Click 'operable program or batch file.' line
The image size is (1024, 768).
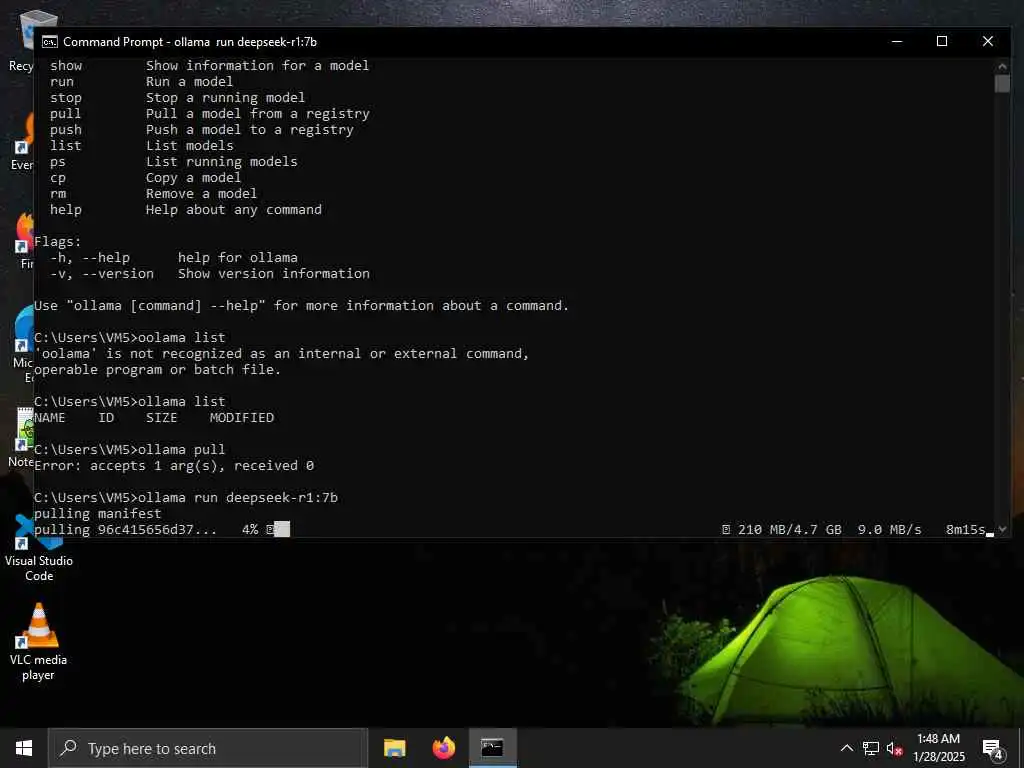tap(157, 370)
